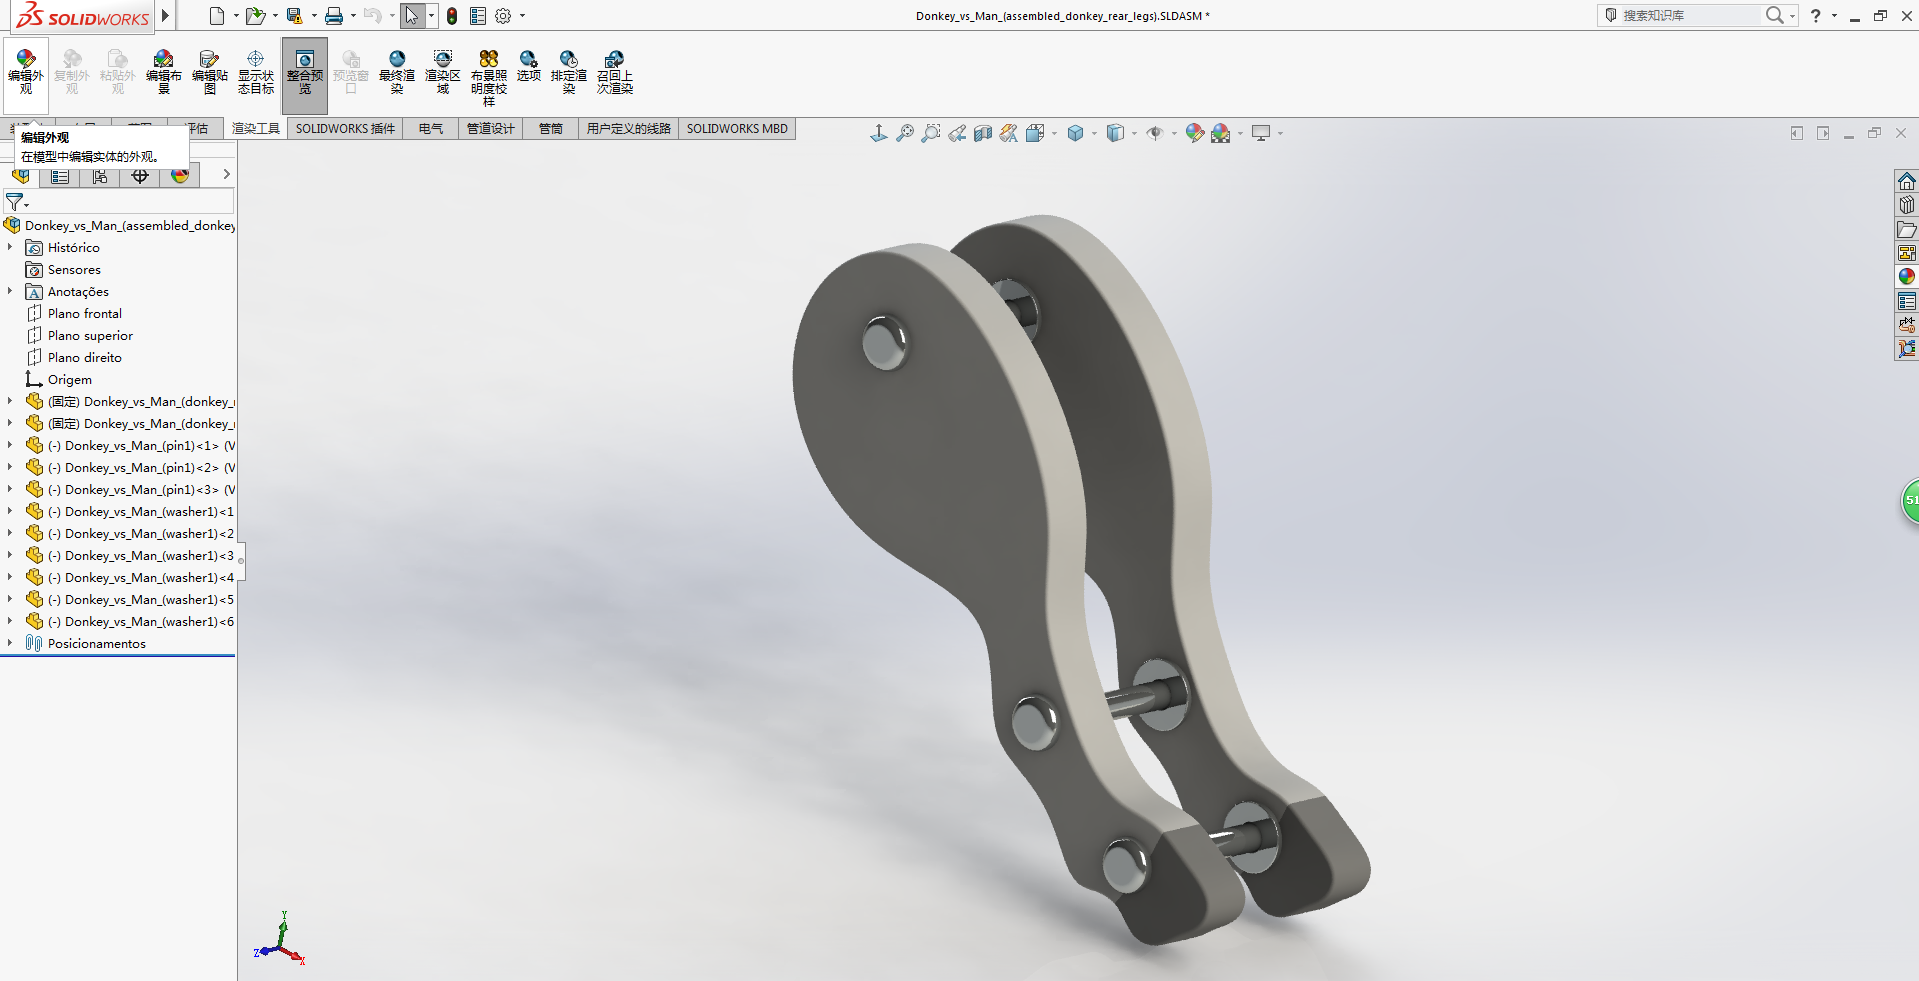This screenshot has width=1919, height=981.
Task: Open Edit Decal (编辑贴图) tool
Action: click(210, 72)
